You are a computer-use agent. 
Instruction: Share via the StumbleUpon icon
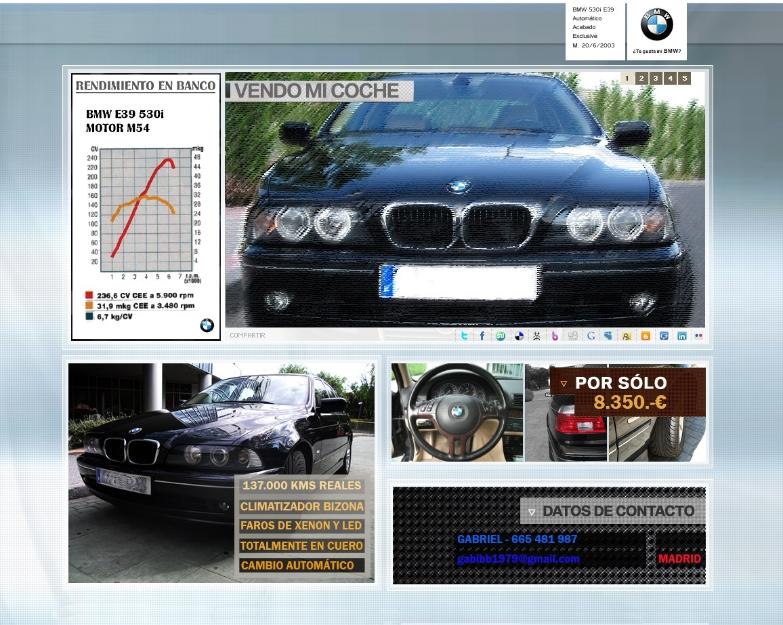pyautogui.click(x=500, y=336)
